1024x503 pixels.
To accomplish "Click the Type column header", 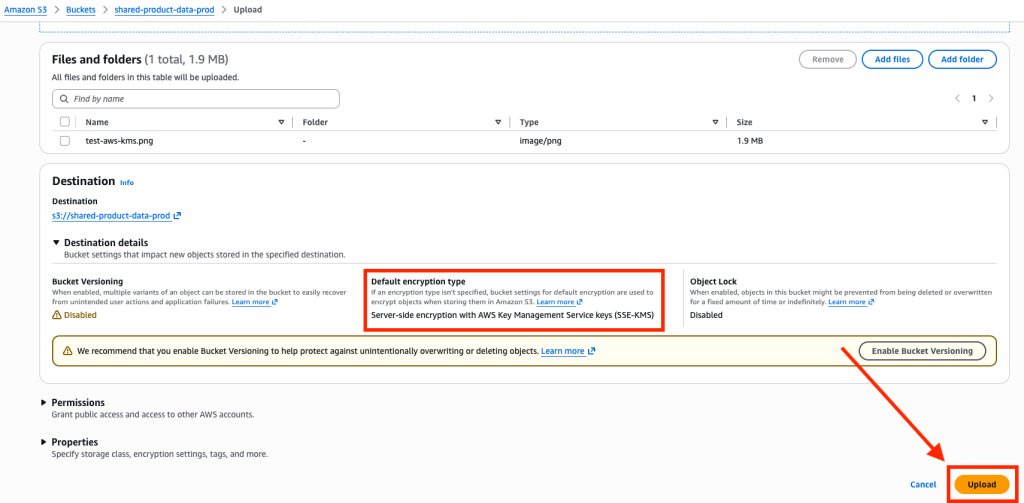I will pyautogui.click(x=529, y=122).
